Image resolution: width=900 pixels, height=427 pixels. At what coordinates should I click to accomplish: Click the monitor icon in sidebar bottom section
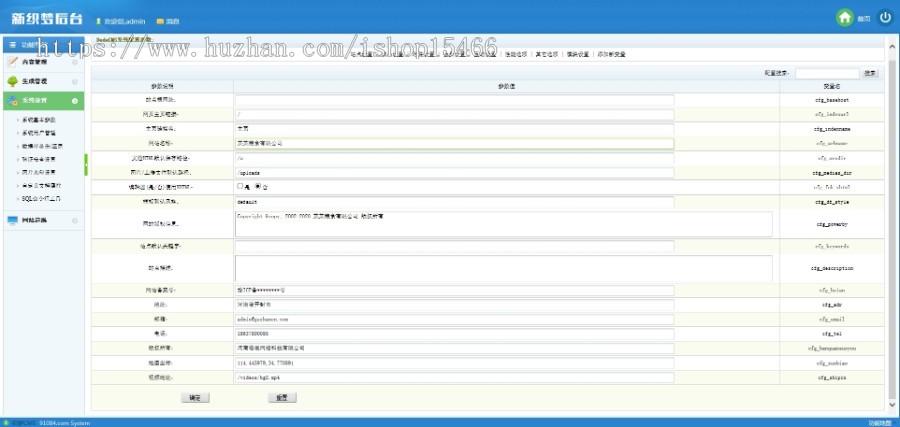pos(12,220)
